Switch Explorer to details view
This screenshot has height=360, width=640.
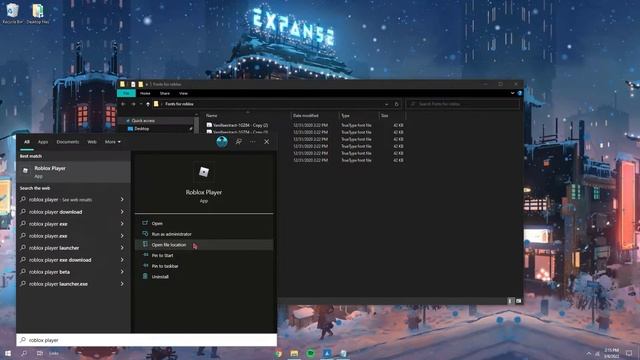[x=510, y=301]
